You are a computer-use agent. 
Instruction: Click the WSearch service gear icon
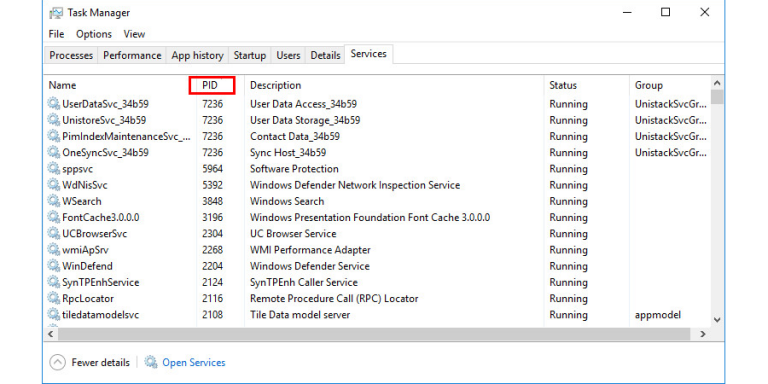tap(53, 201)
